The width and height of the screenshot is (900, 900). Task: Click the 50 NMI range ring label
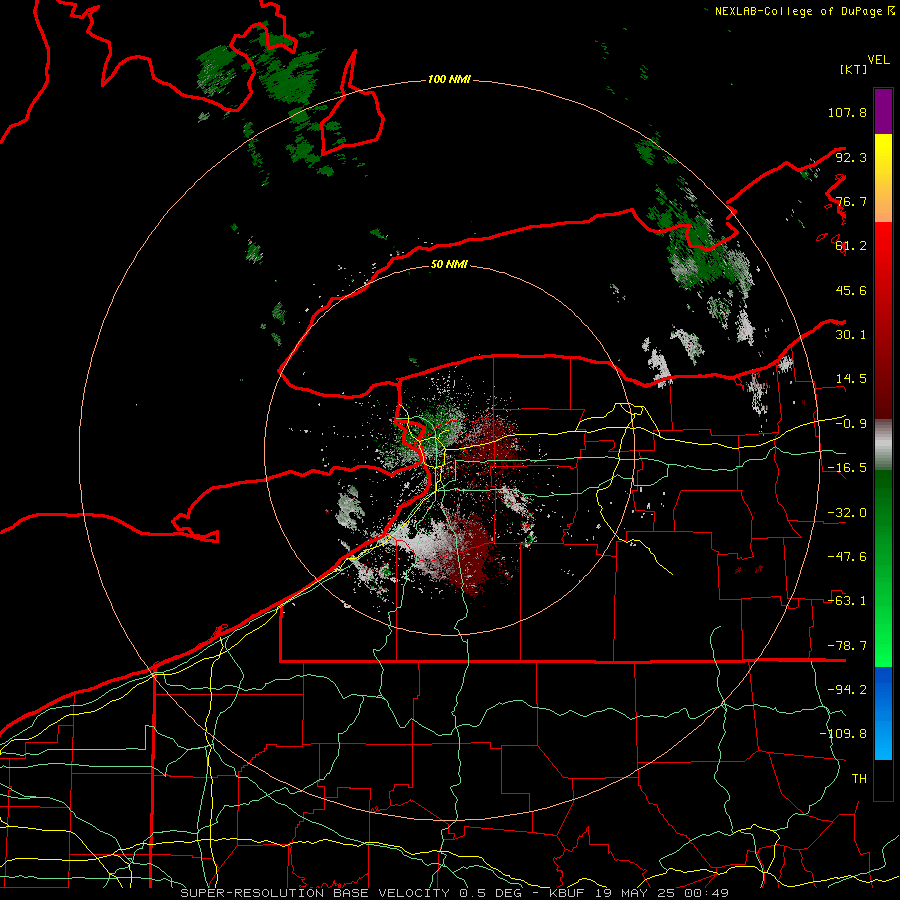pos(449,264)
